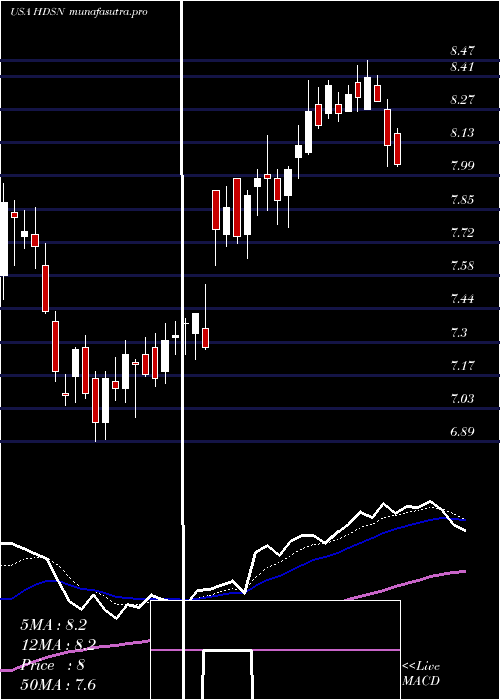
Task: Click the 8.27 price level label
Action: click(462, 100)
